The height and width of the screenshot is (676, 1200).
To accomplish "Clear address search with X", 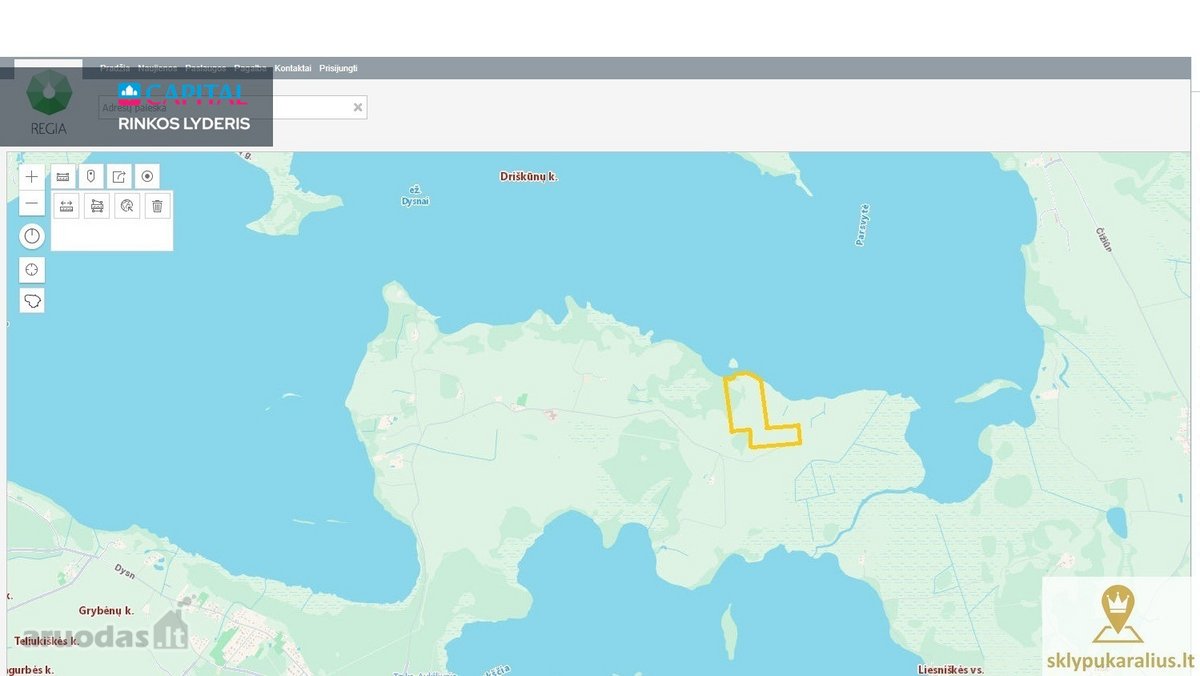I will point(357,107).
